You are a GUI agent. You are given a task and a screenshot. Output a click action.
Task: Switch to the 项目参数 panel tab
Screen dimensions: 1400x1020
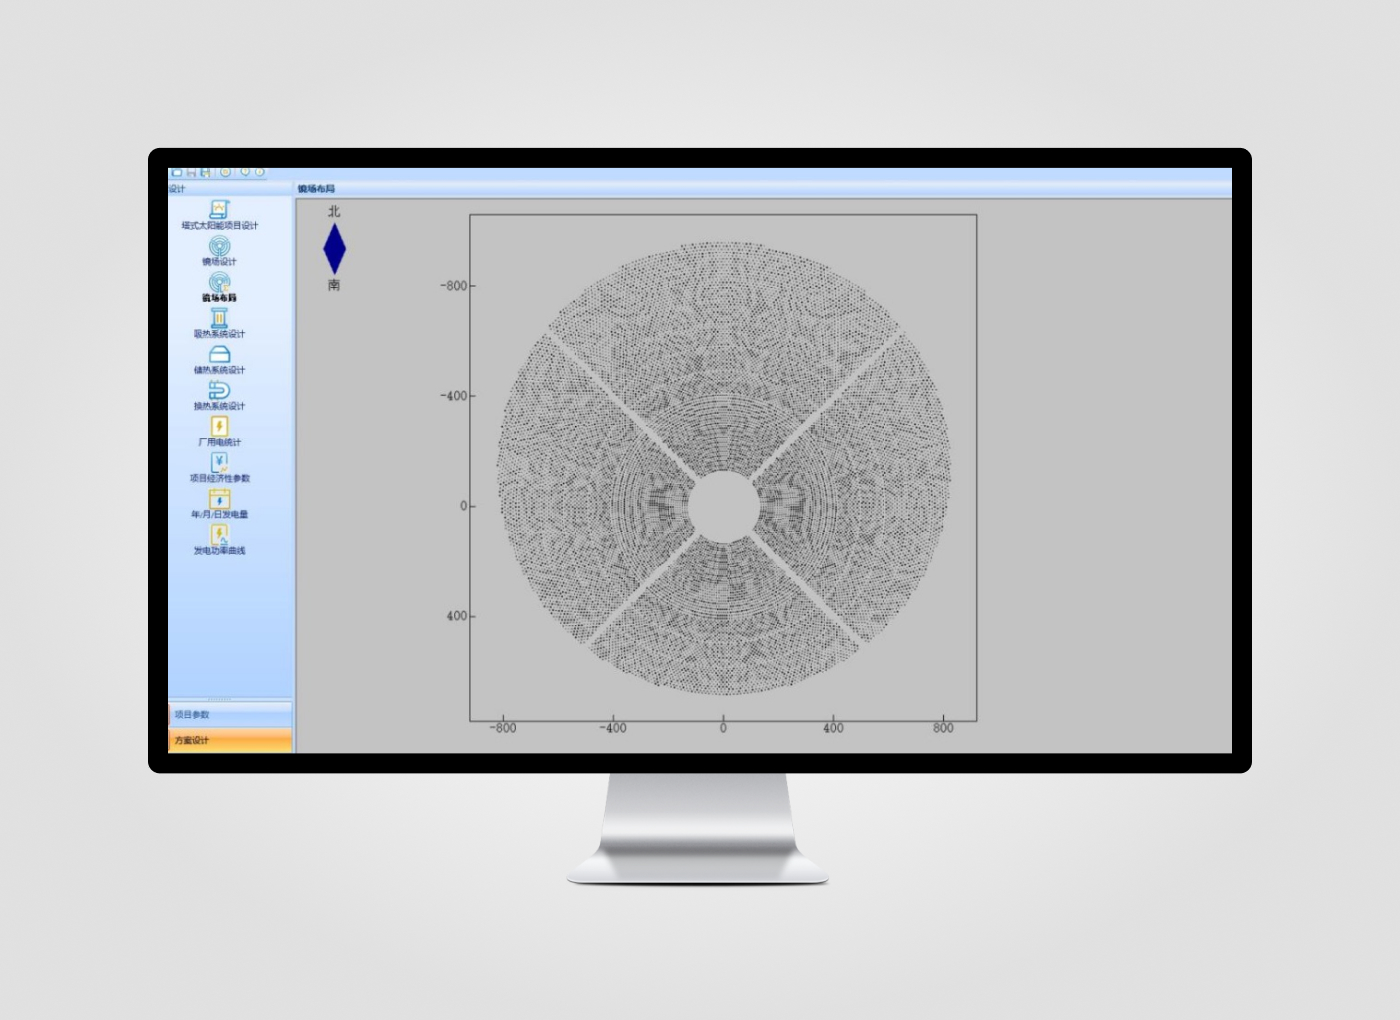(x=230, y=714)
